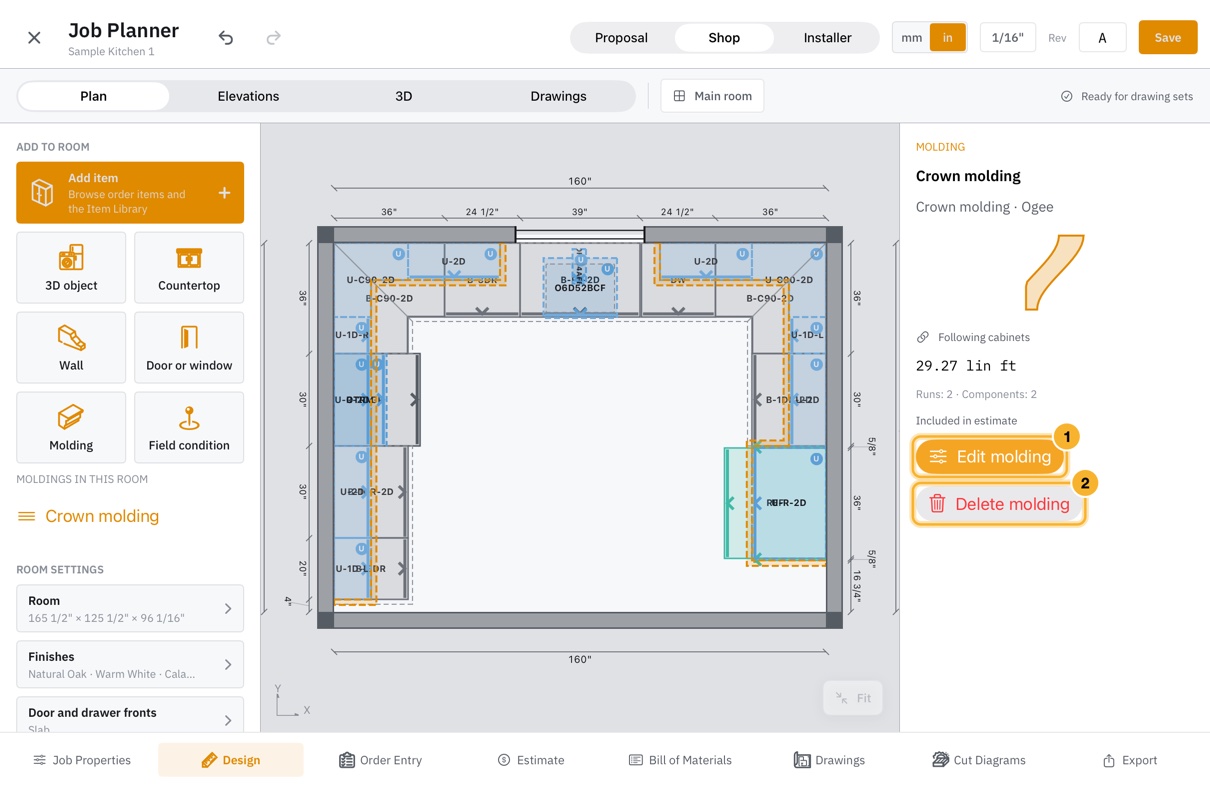The width and height of the screenshot is (1210, 808).
Task: Select the REFR-2D cabinet in the plan
Action: tap(790, 503)
